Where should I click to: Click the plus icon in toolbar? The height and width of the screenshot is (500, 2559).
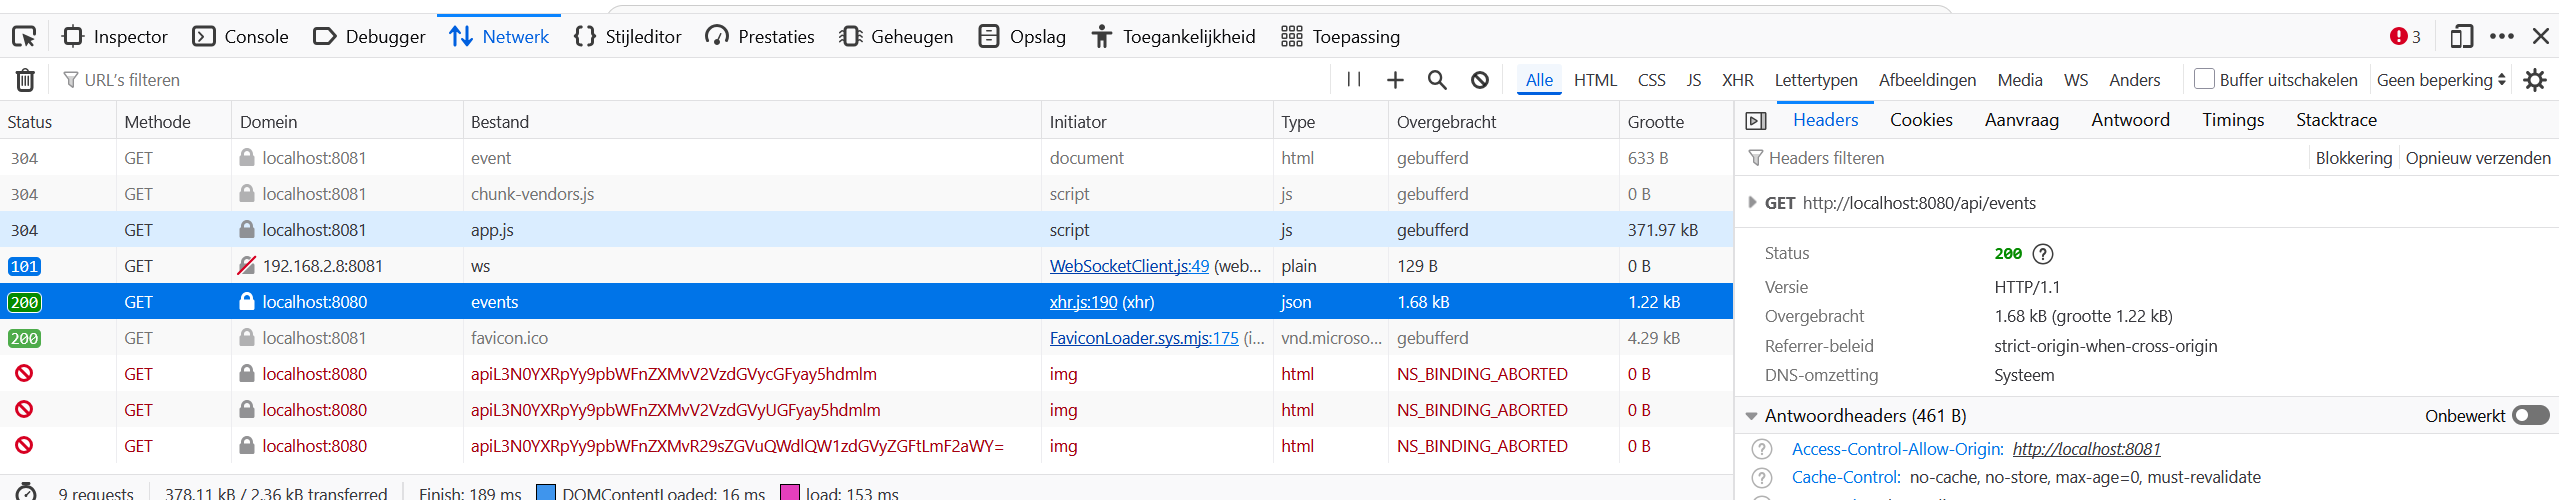[1395, 80]
